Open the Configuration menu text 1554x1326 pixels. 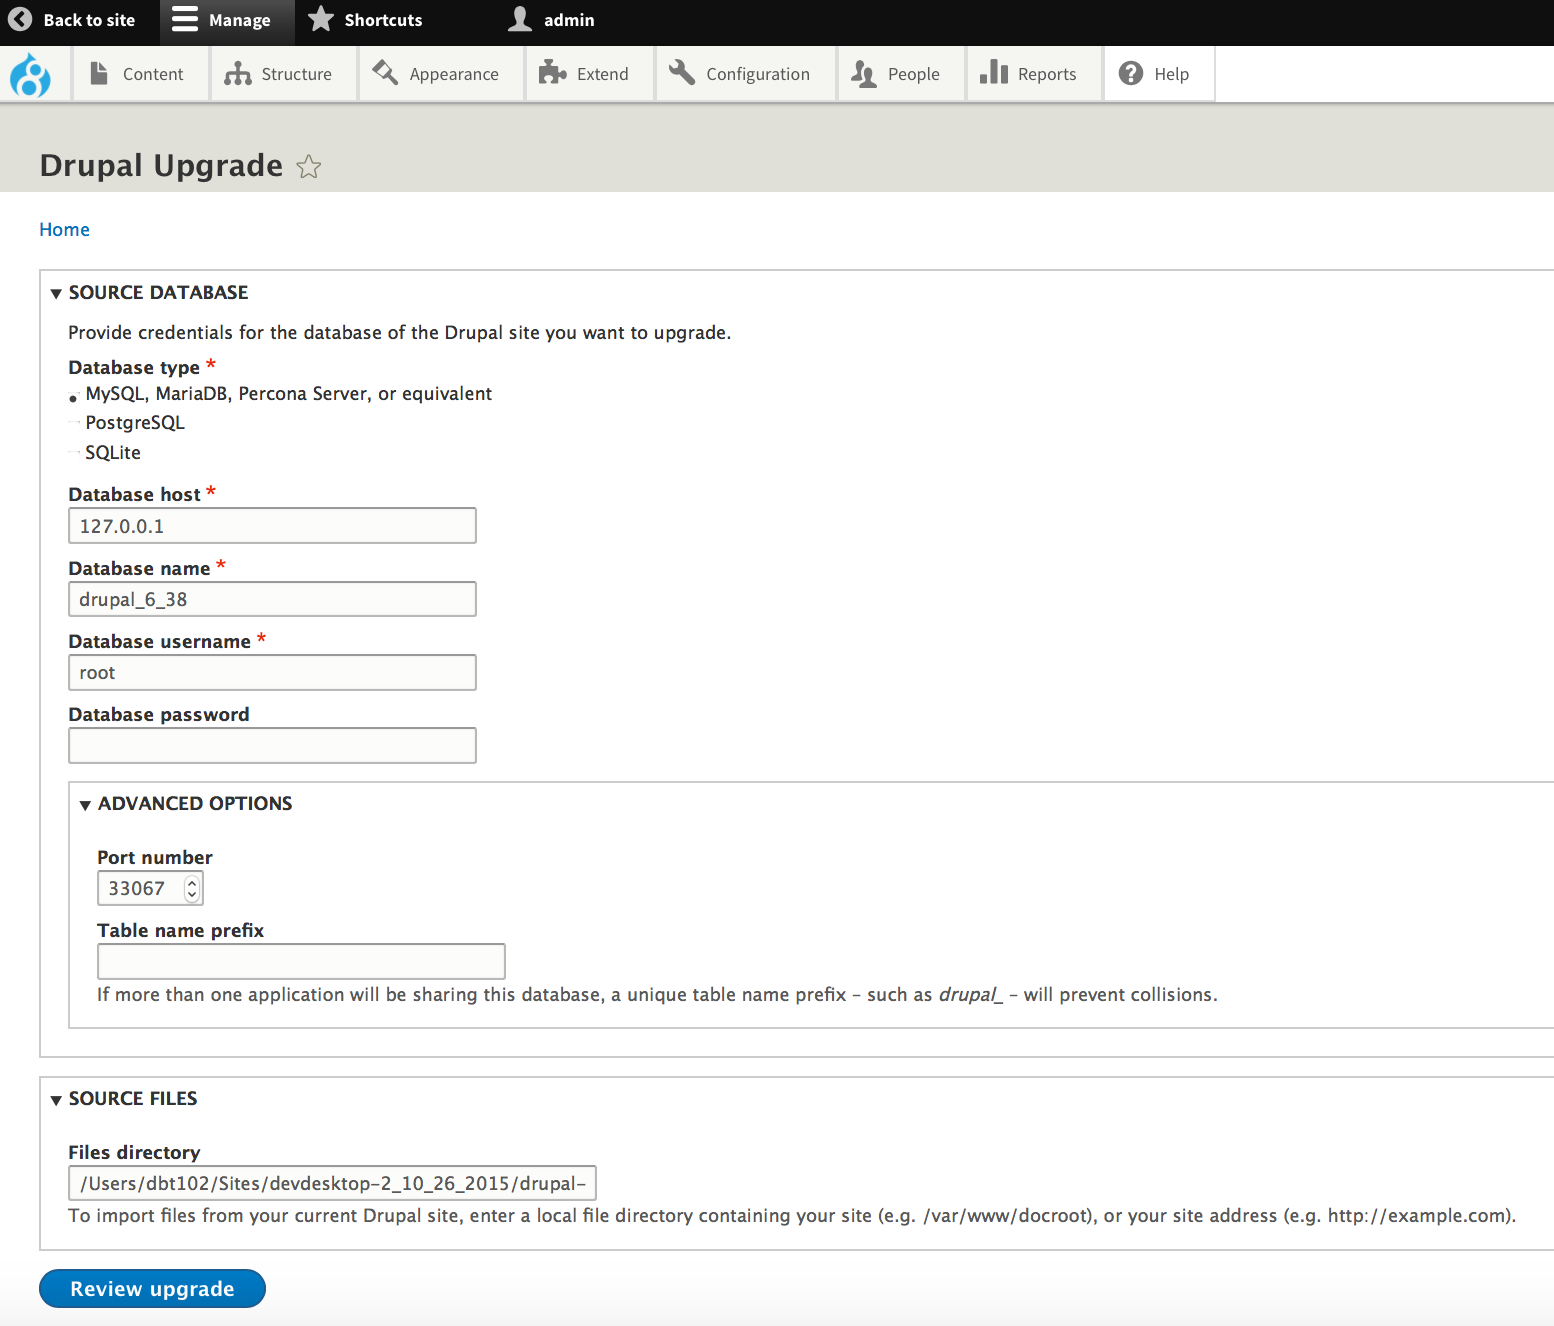[758, 74]
